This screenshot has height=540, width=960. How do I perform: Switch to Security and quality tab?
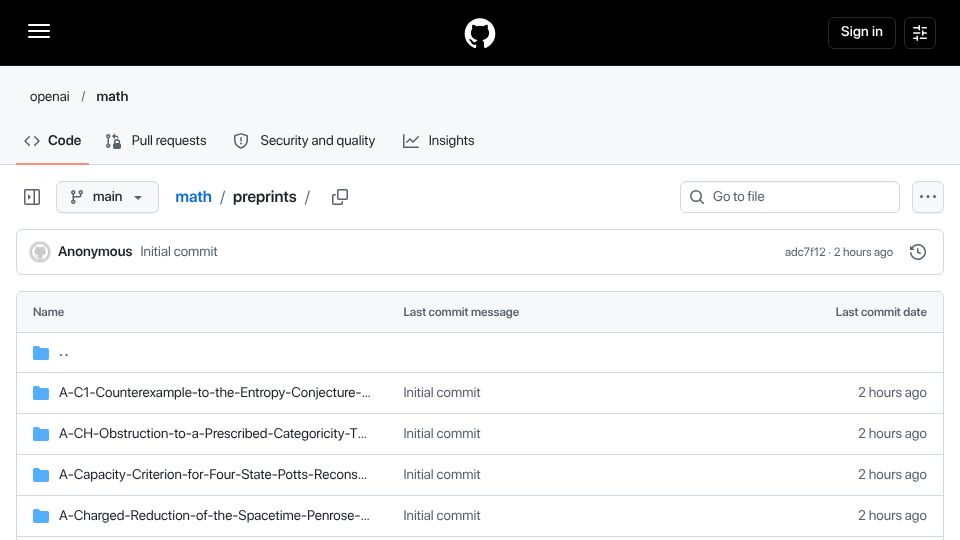[304, 141]
